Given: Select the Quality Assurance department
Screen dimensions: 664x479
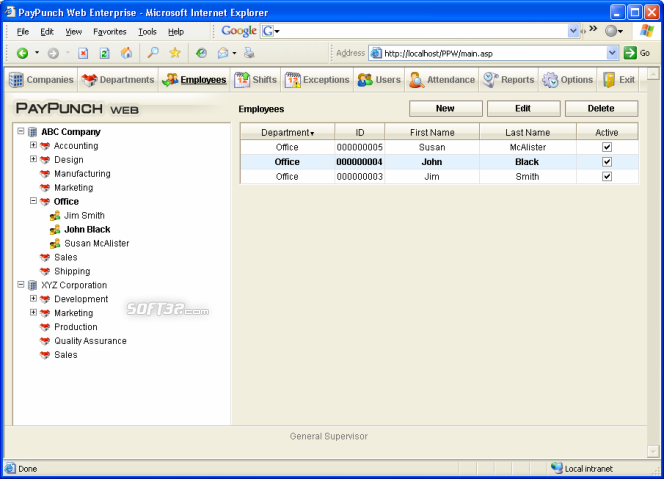Looking at the screenshot, I should (x=90, y=341).
